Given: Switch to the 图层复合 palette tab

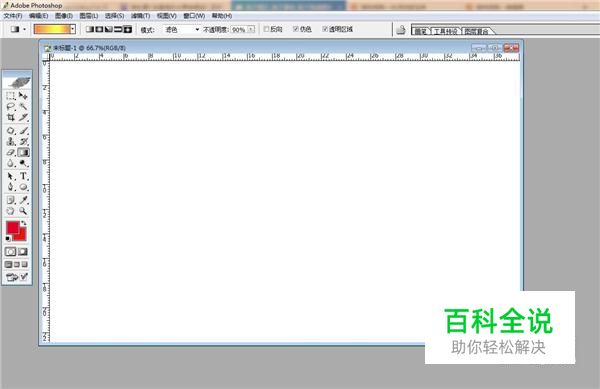Looking at the screenshot, I should coord(477,31).
